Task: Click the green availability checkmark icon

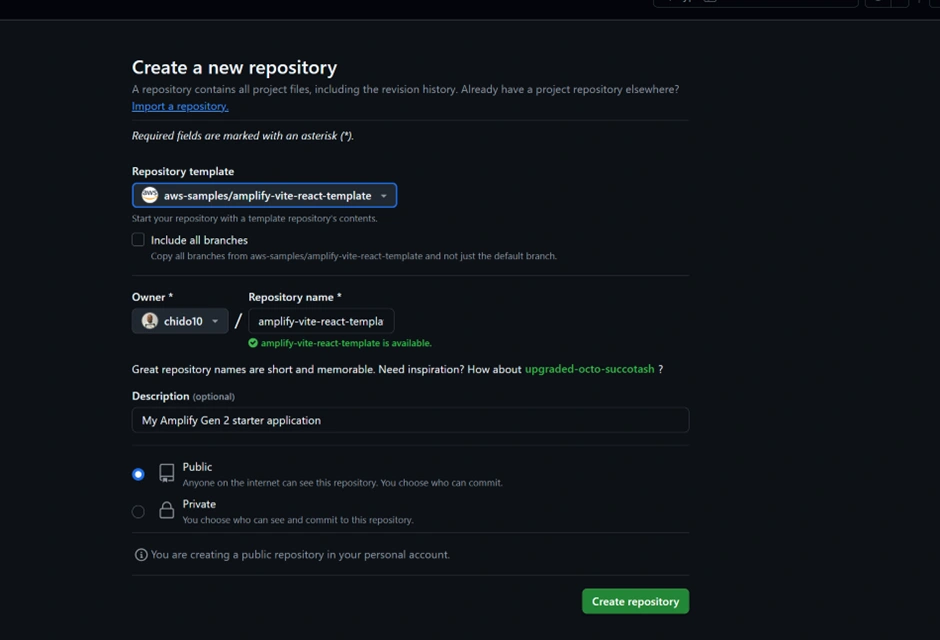Action: (253, 343)
